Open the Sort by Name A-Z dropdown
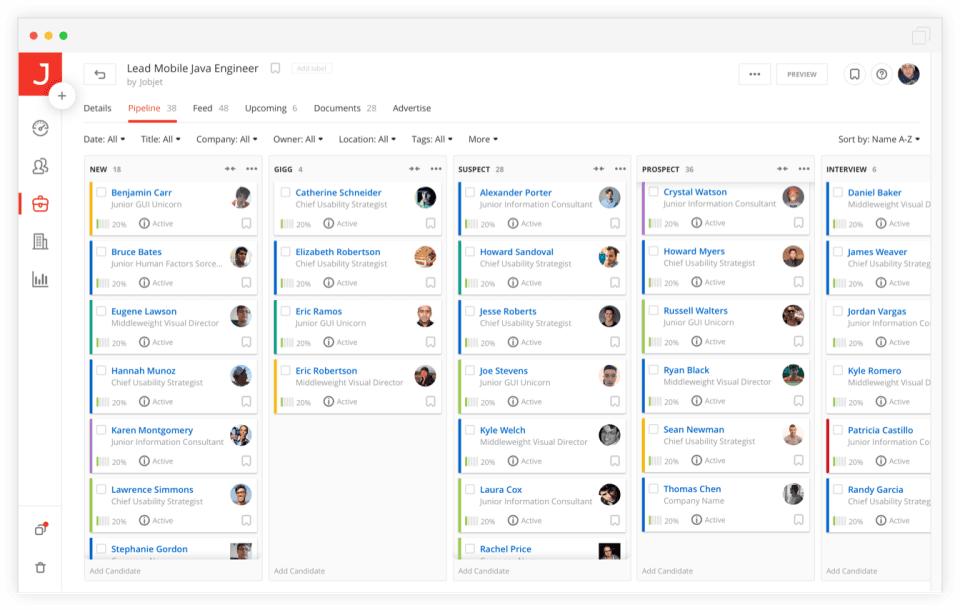This screenshot has width=960, height=610. [x=878, y=139]
